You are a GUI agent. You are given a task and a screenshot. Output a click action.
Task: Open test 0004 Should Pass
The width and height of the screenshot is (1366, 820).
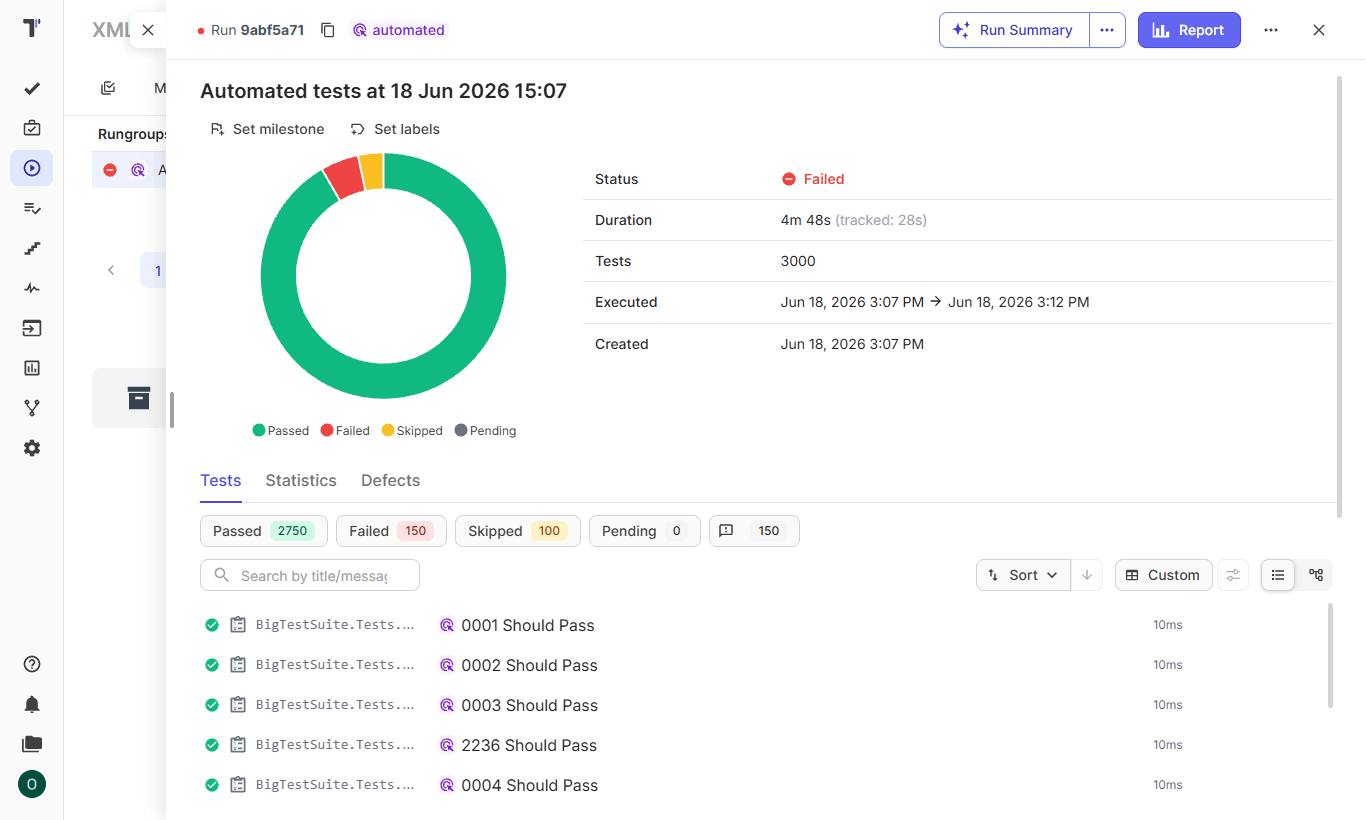529,785
